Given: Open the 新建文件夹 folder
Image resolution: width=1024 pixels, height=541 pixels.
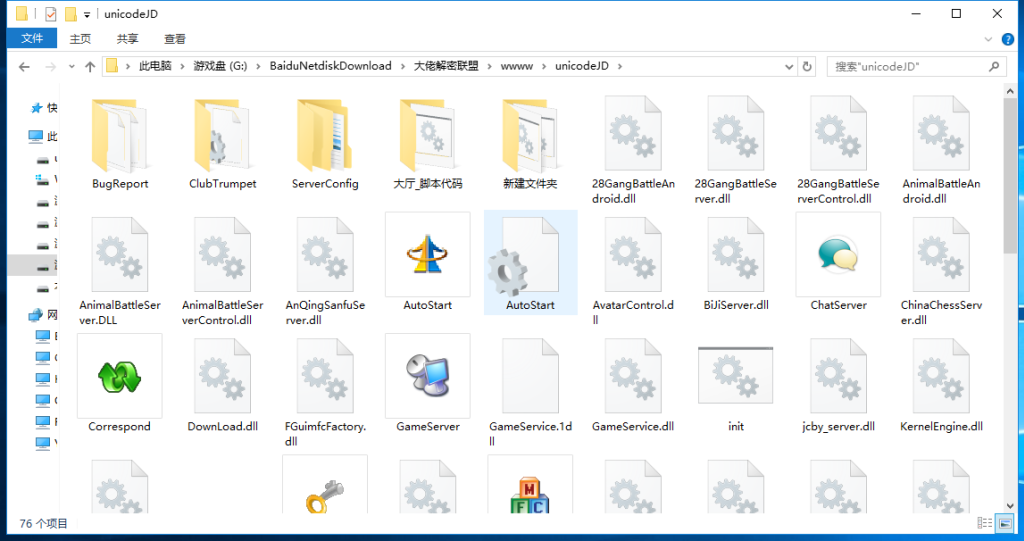Looking at the screenshot, I should (530, 144).
